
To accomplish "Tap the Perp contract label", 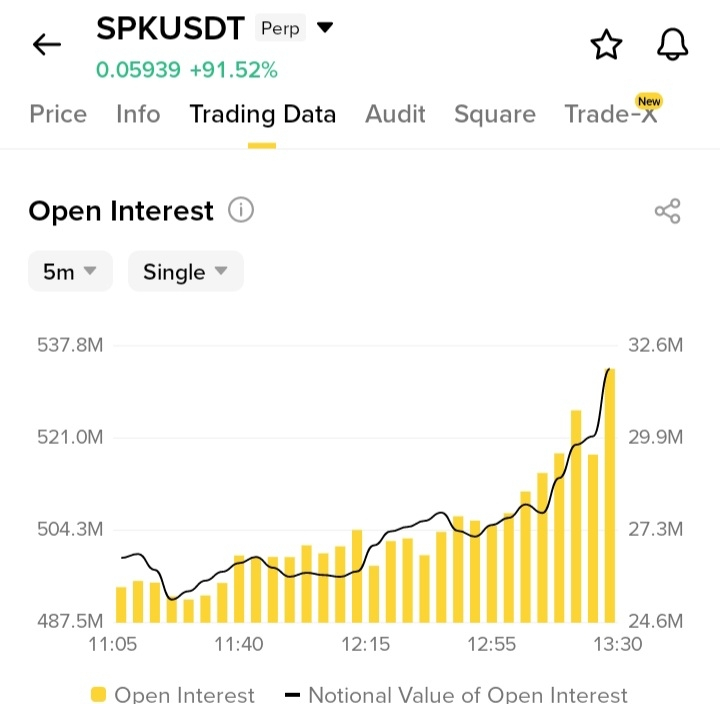I will pyautogui.click(x=280, y=28).
